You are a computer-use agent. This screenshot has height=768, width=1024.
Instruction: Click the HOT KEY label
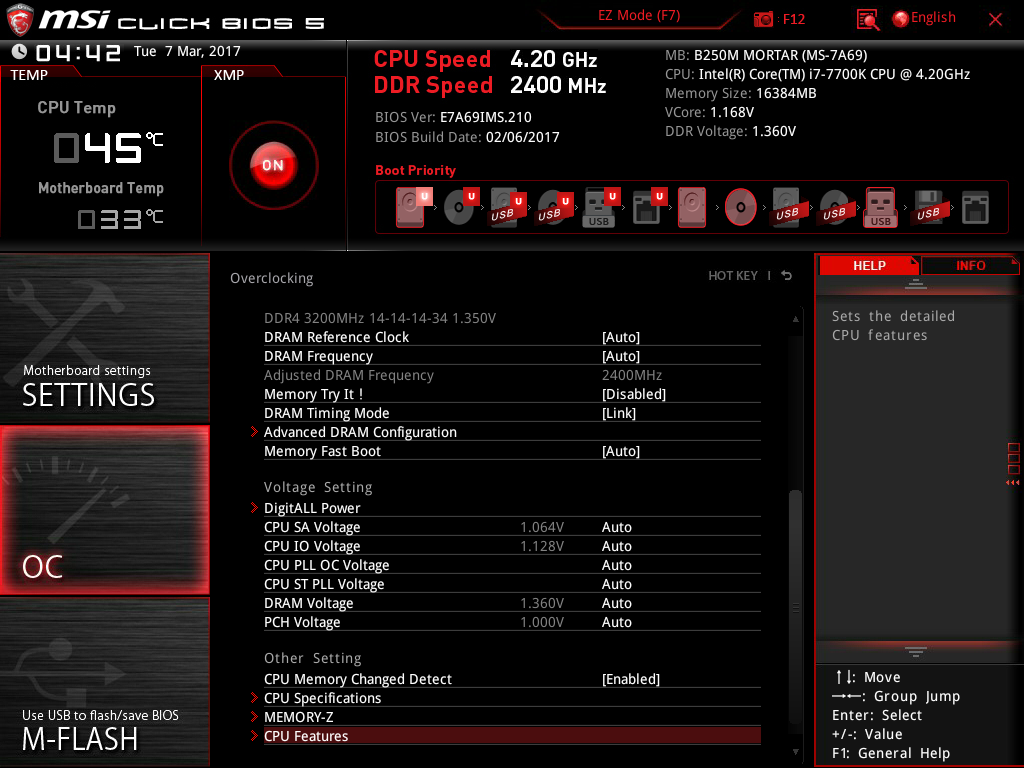pyautogui.click(x=733, y=276)
